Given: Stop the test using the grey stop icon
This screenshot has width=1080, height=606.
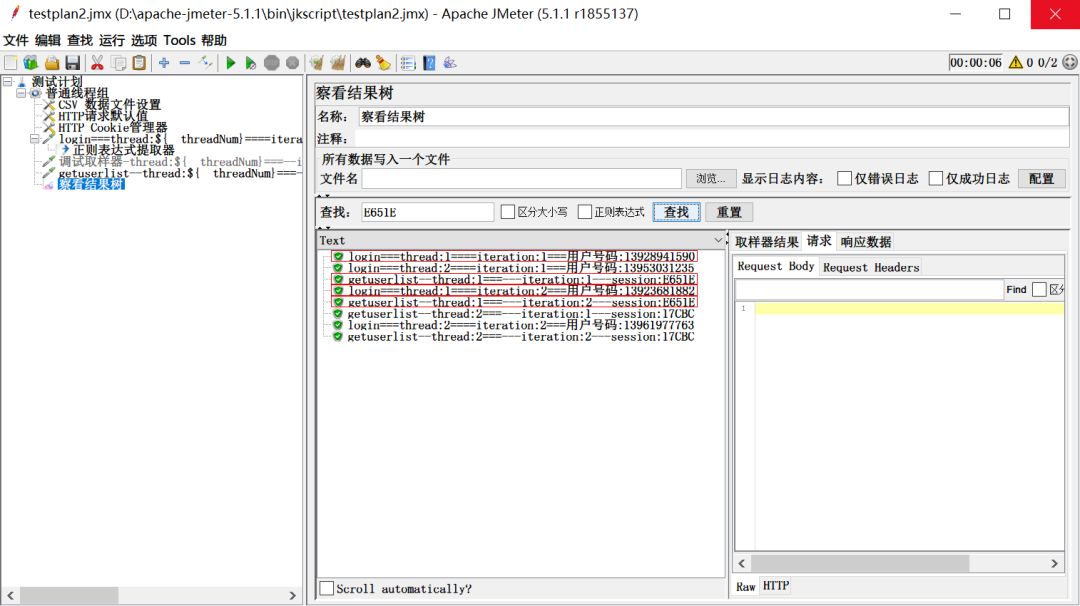Looking at the screenshot, I should pyautogui.click(x=272, y=62).
